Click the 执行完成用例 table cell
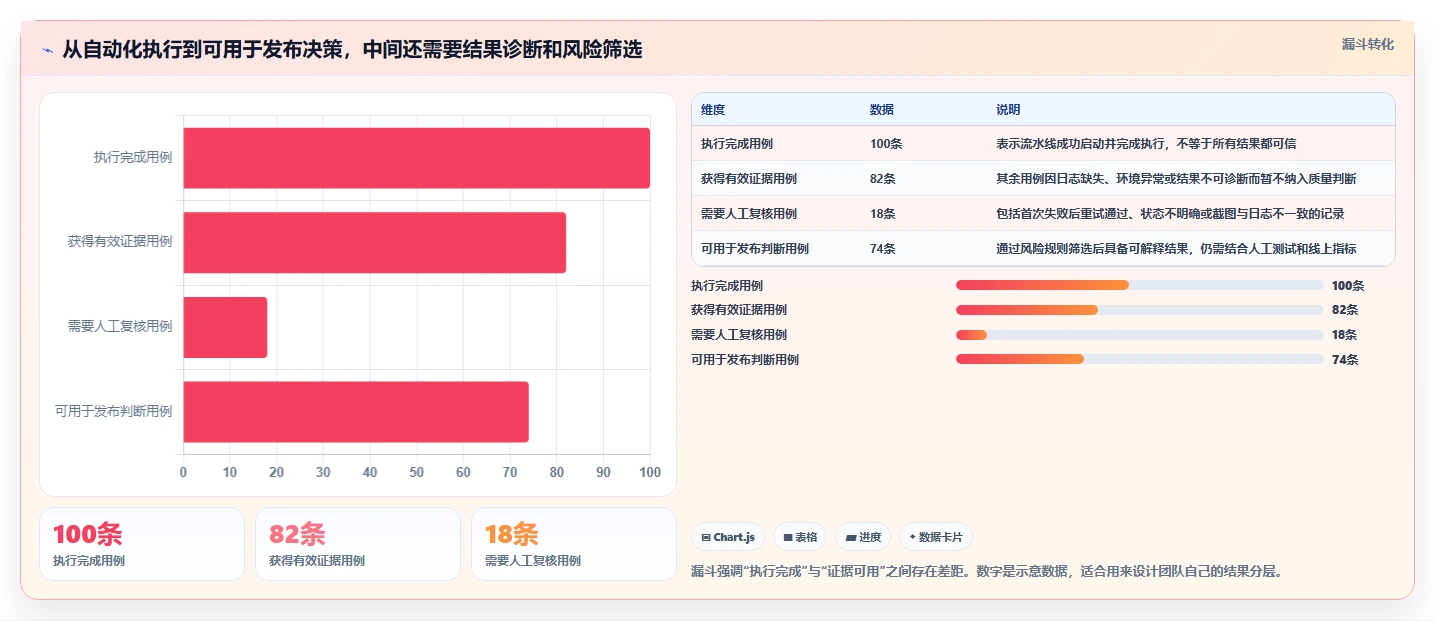1435x621 pixels. click(x=737, y=143)
